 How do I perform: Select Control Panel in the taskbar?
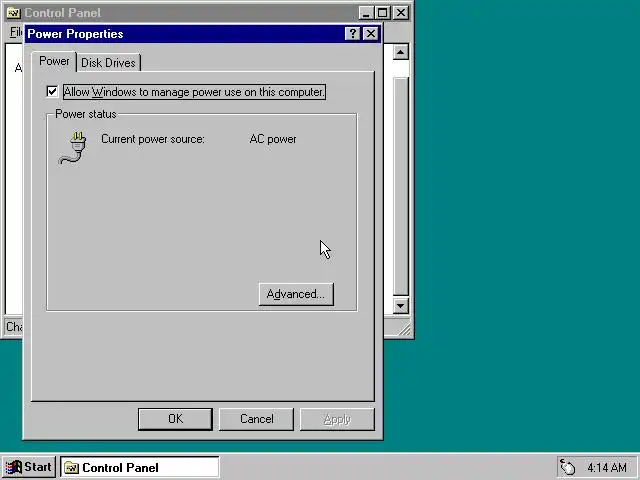(140, 467)
